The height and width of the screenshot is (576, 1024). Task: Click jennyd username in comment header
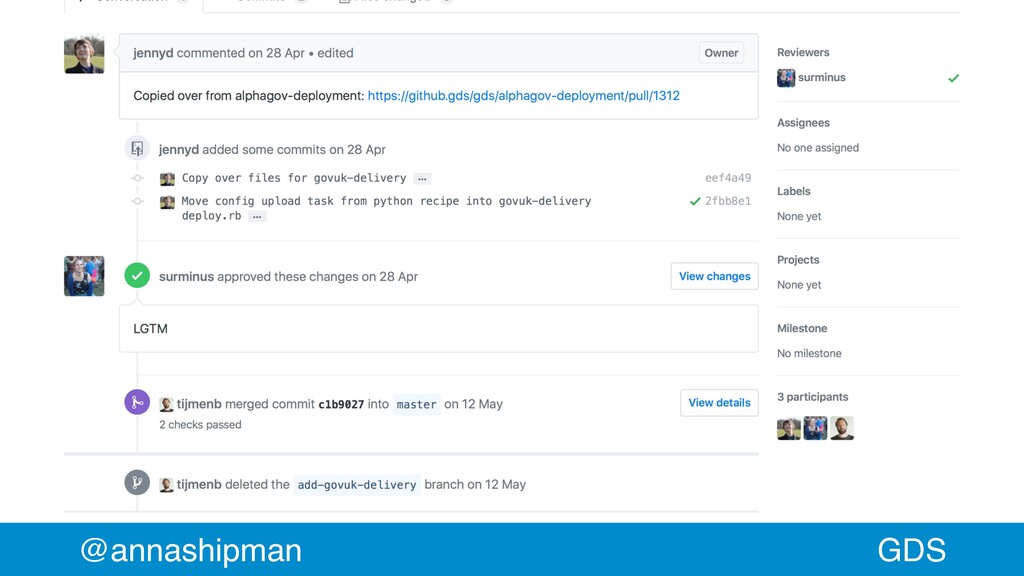pyautogui.click(x=153, y=53)
